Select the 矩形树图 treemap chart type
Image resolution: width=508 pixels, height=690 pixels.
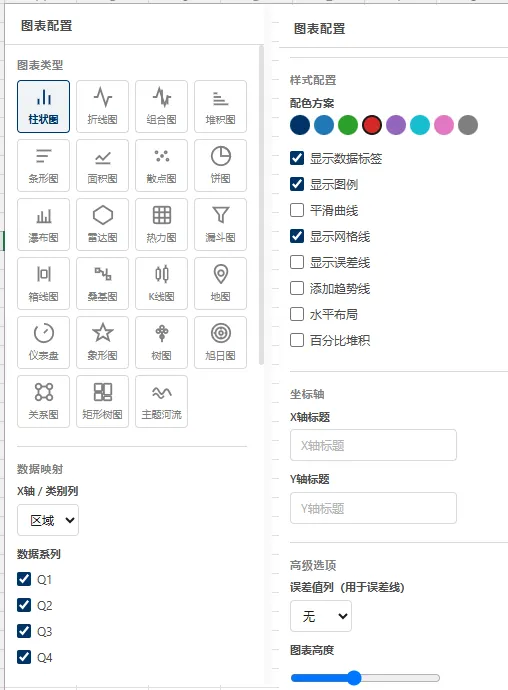tap(103, 401)
